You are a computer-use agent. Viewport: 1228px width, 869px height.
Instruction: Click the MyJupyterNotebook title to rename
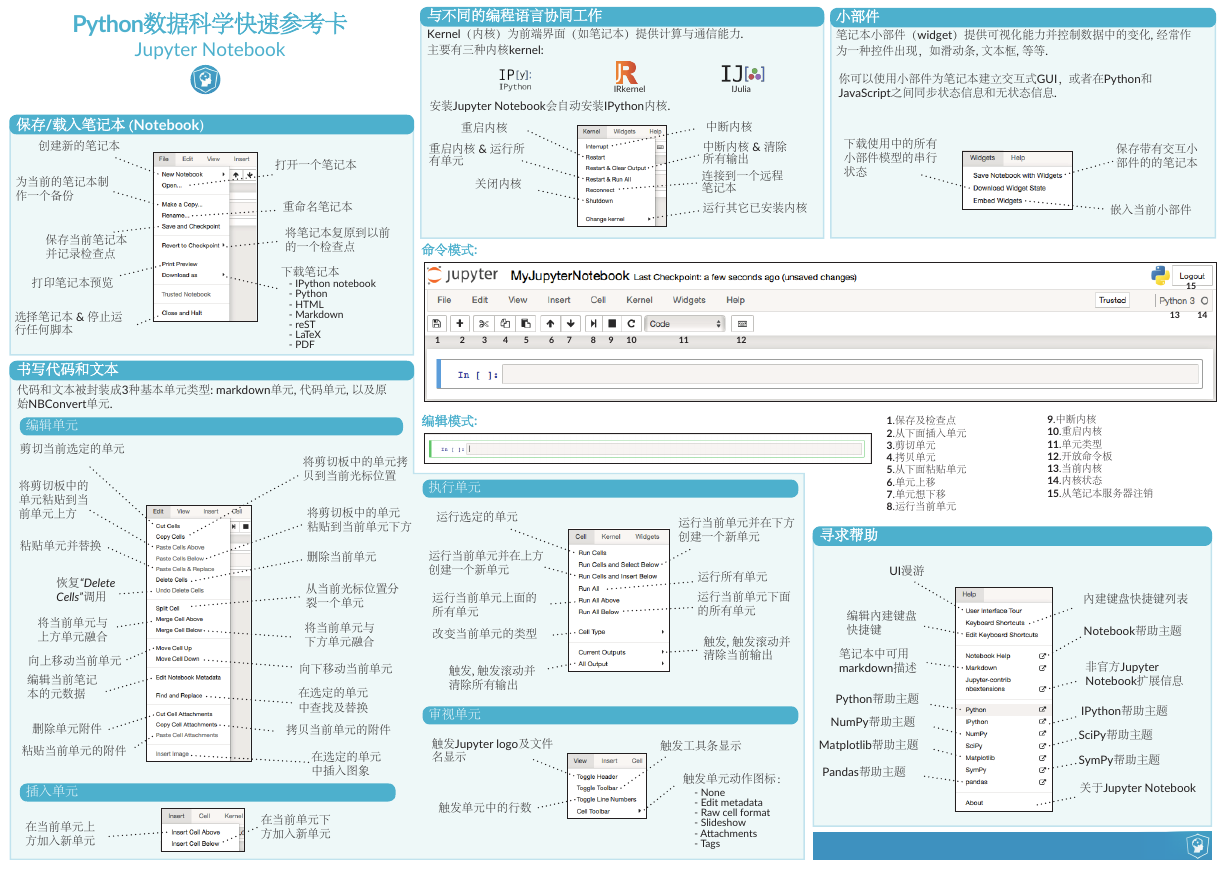[x=569, y=275]
